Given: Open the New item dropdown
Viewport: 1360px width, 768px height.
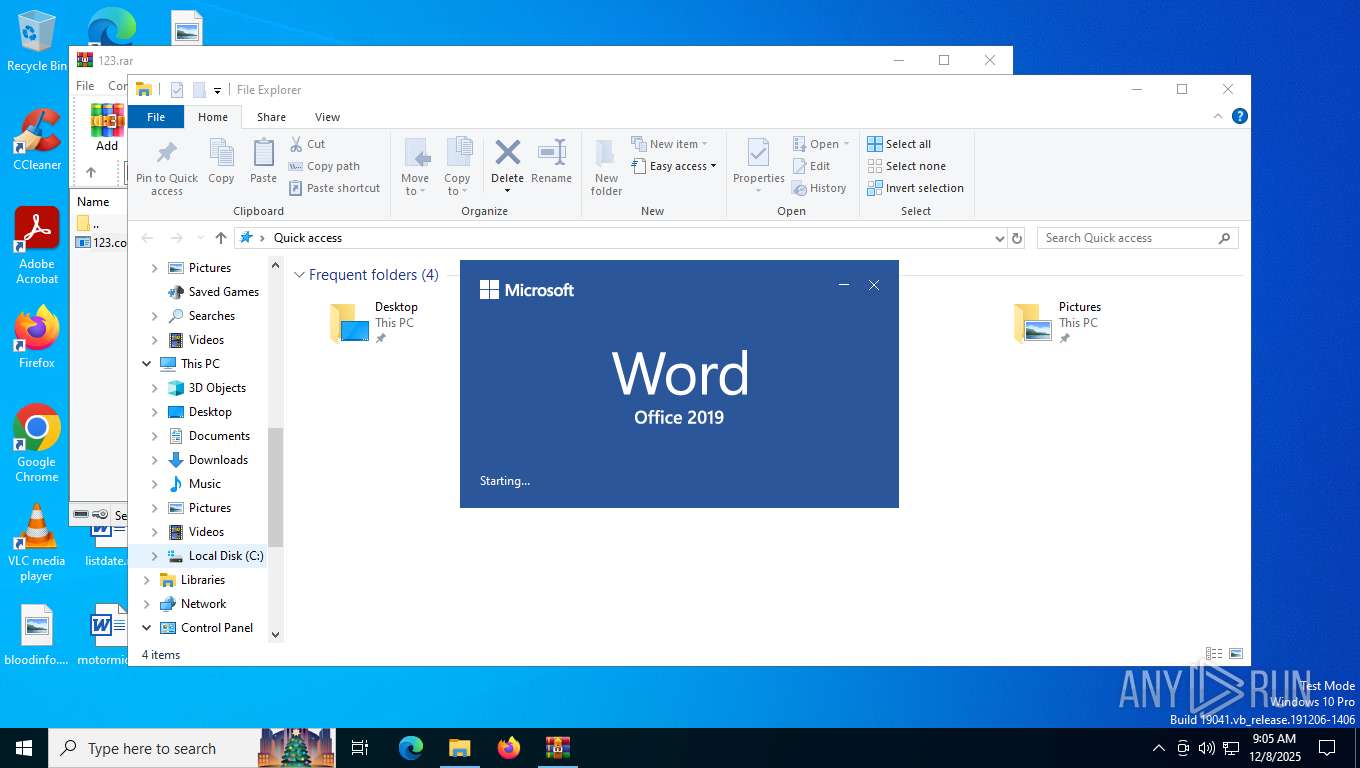Looking at the screenshot, I should [x=704, y=144].
